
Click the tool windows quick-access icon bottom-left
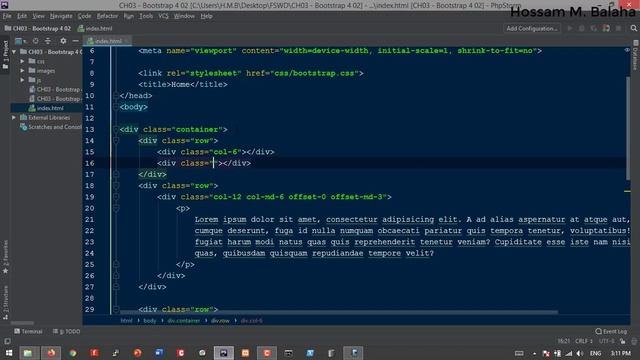pyautogui.click(x=7, y=341)
